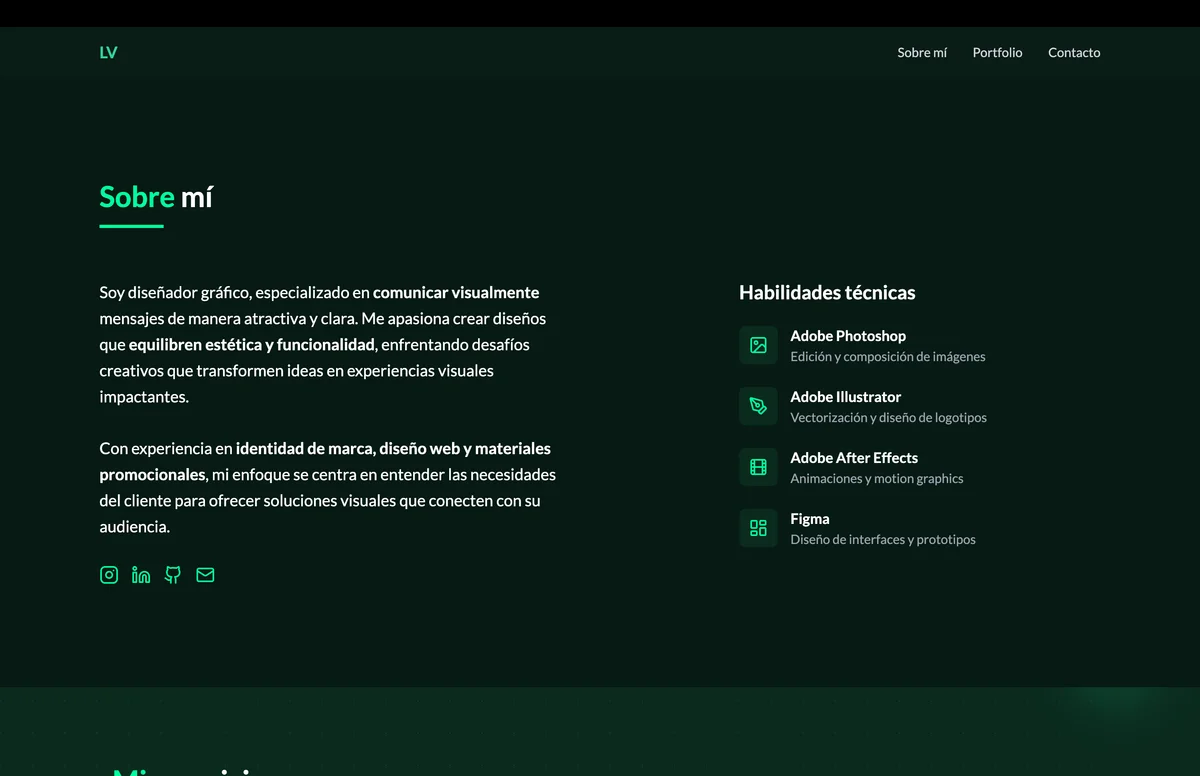Click the layout grid icon beside Figma
Viewport: 1200px width, 776px height.
pos(758,528)
